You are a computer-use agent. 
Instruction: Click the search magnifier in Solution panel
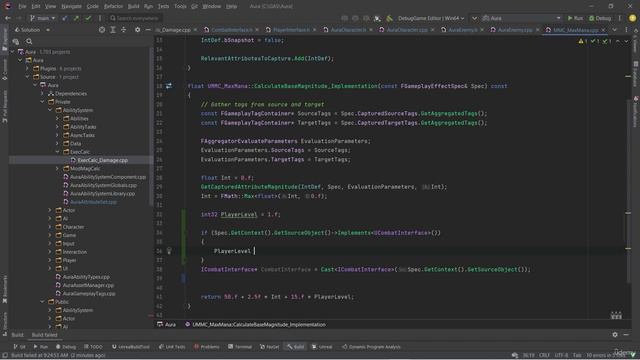(29, 41)
